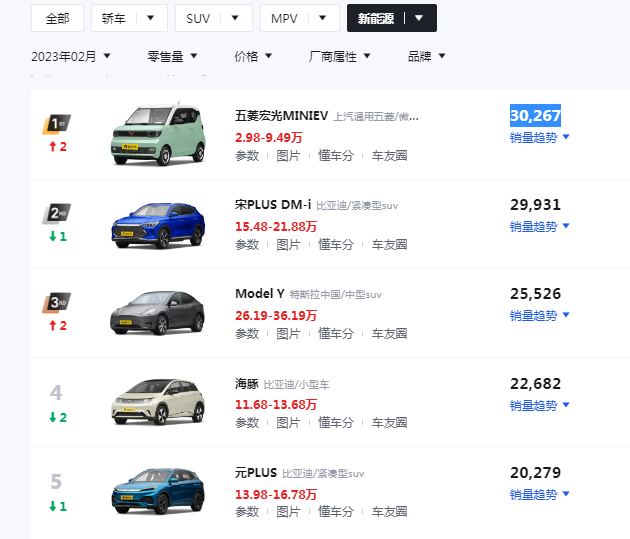This screenshot has height=539, width=630.
Task: Open the 价格 filter dropdown
Action: pyautogui.click(x=253, y=56)
